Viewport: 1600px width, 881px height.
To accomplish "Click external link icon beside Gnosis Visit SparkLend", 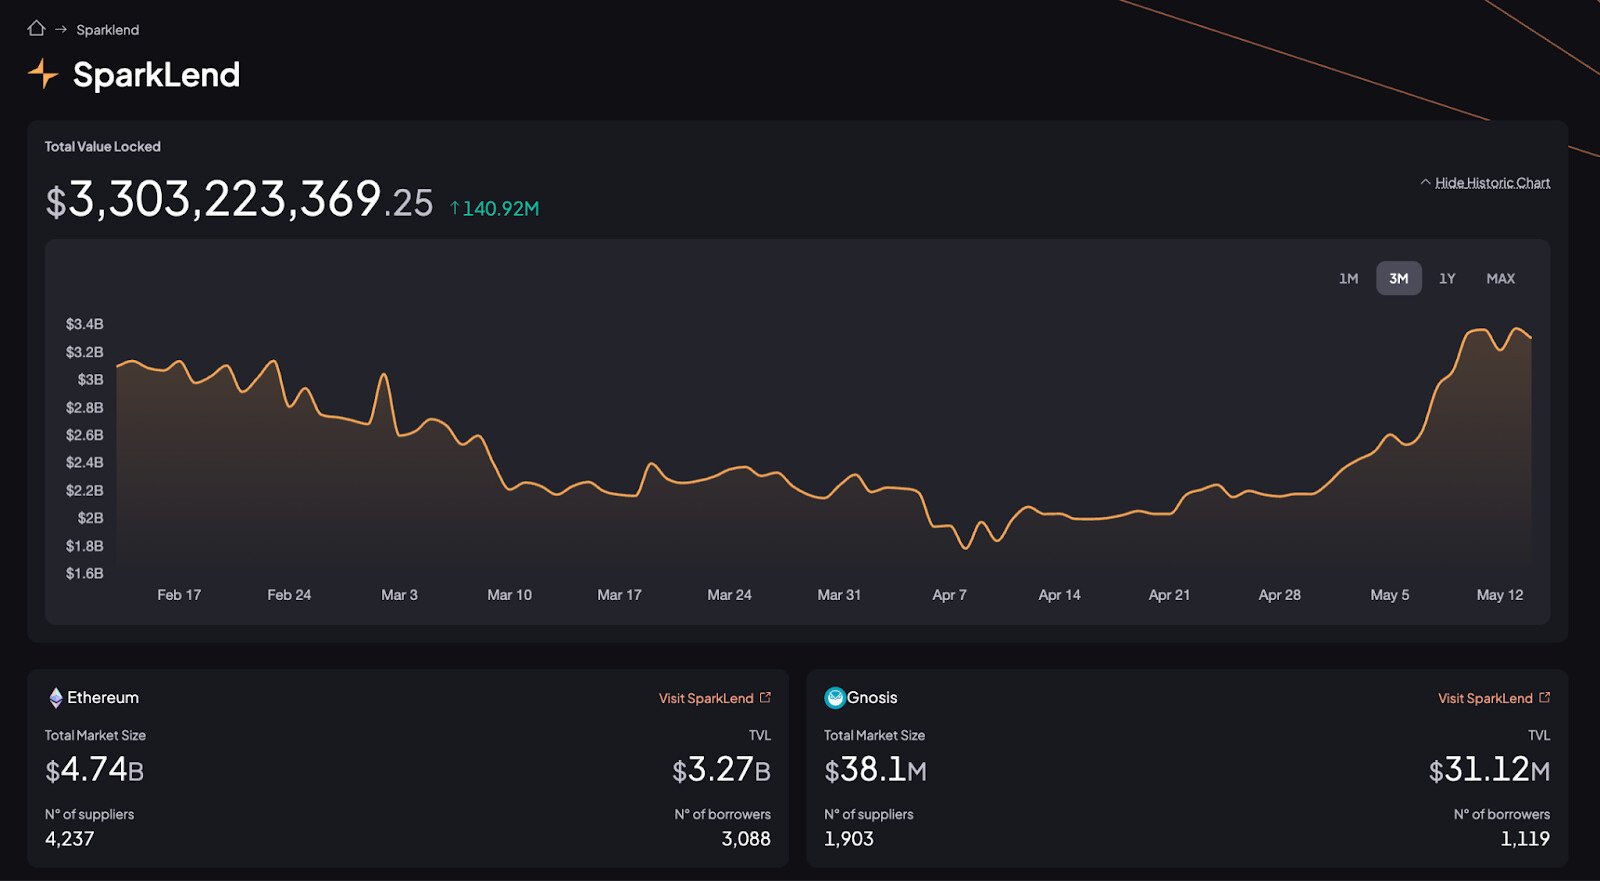I will 1544,697.
